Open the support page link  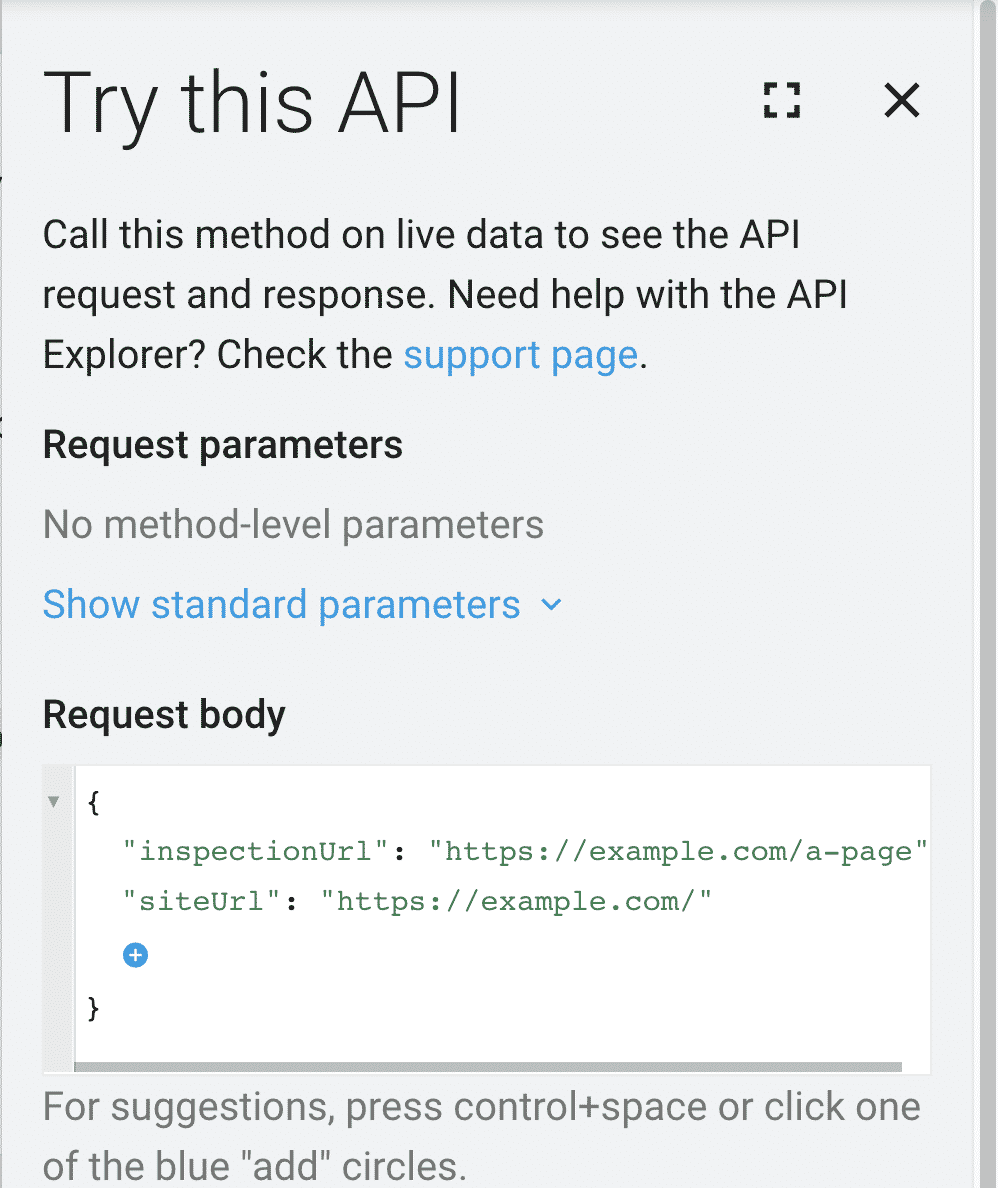pyautogui.click(x=521, y=355)
